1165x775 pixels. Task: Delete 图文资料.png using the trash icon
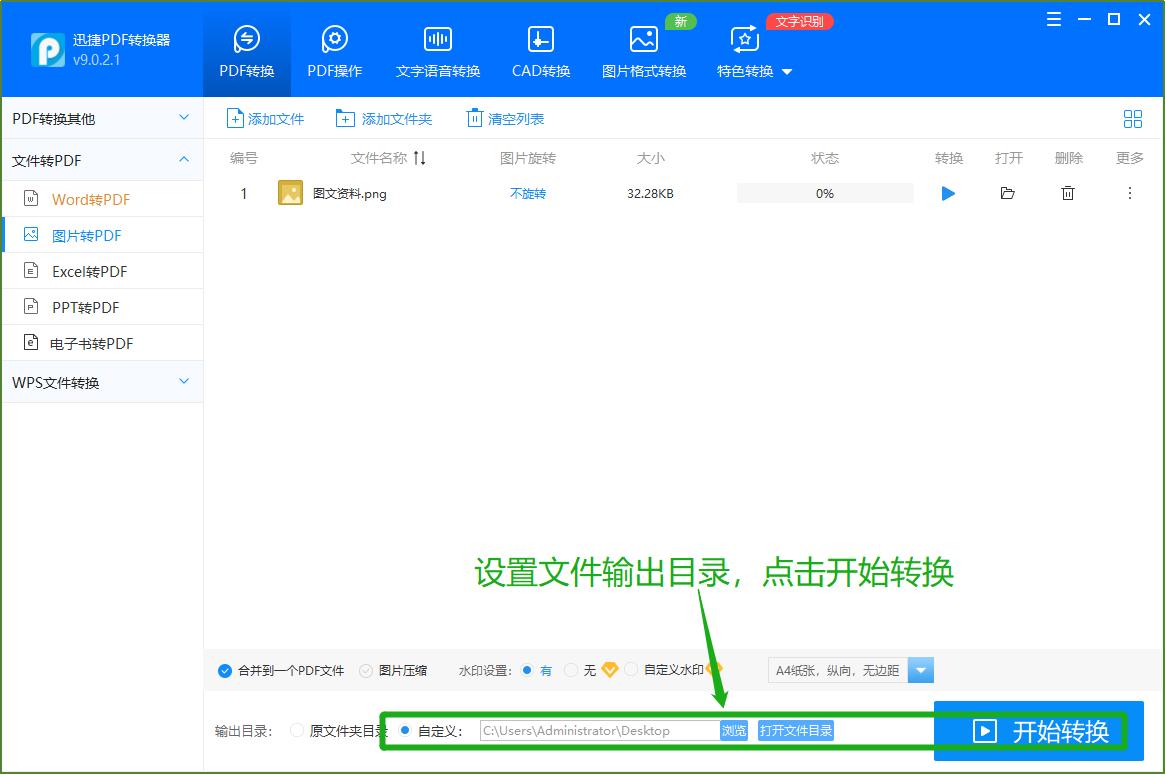1067,193
